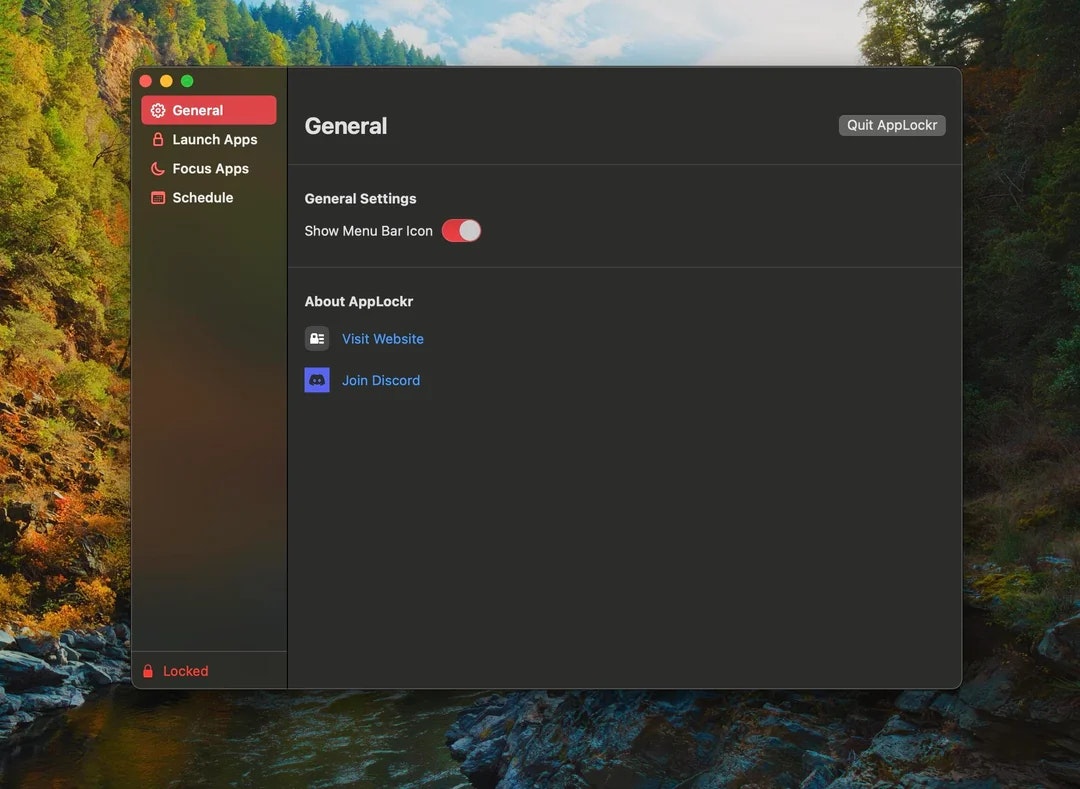This screenshot has width=1080, height=789.
Task: Click the website card icon
Action: click(x=317, y=339)
